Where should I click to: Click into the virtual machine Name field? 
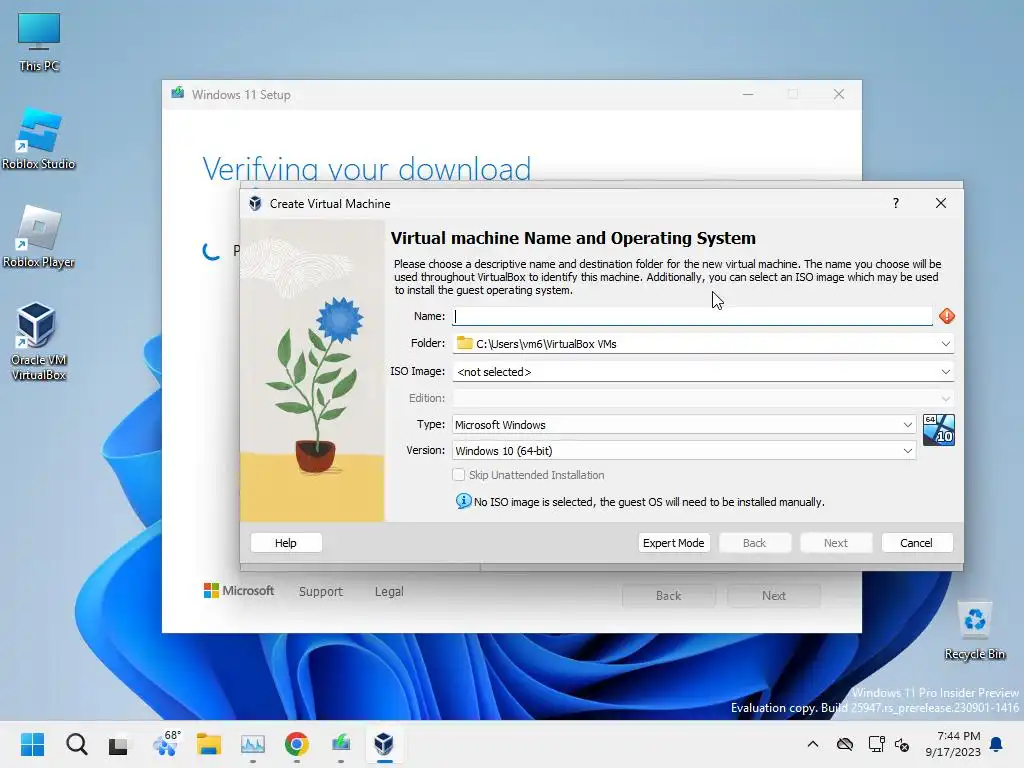[x=692, y=316]
